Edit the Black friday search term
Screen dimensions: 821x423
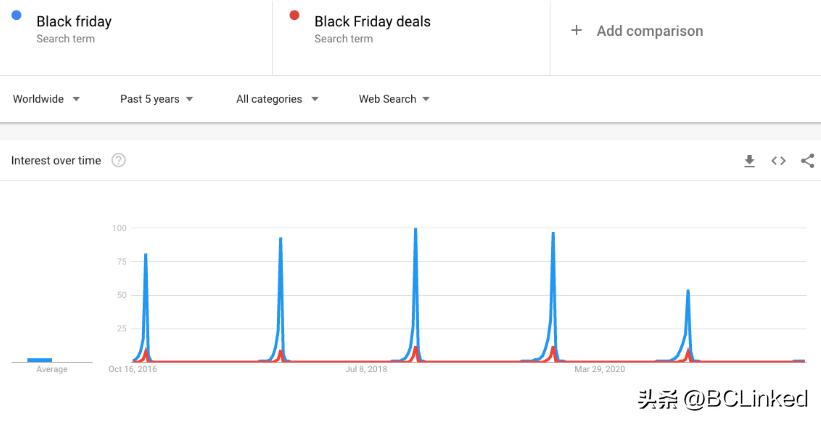pos(74,21)
